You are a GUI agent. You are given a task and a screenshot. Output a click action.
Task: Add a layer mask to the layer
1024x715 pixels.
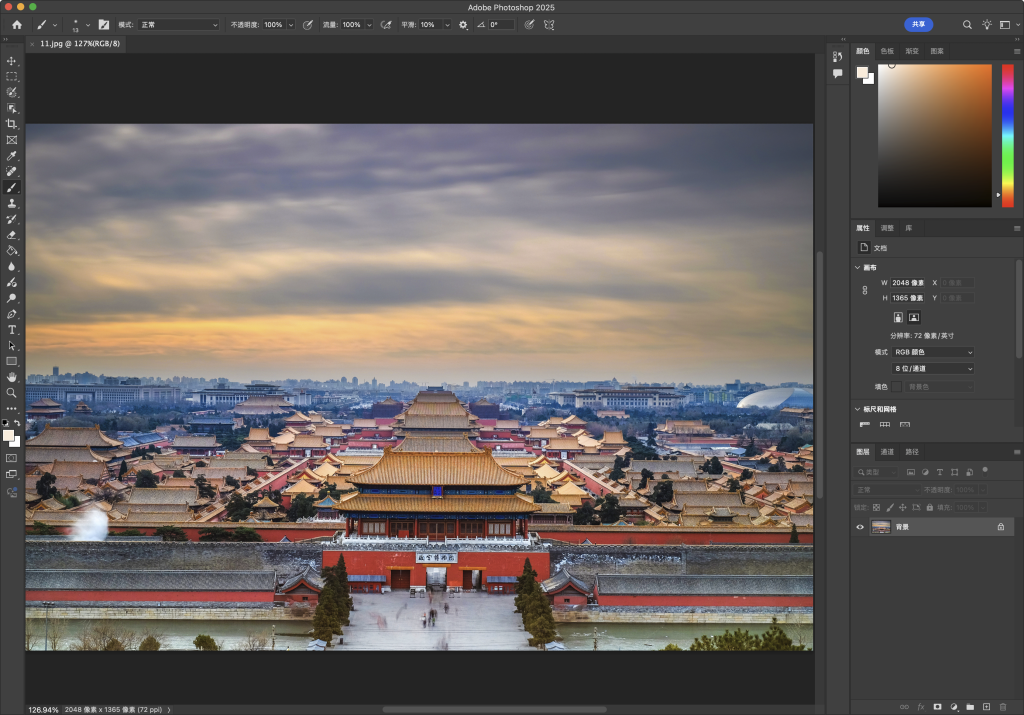click(937, 707)
